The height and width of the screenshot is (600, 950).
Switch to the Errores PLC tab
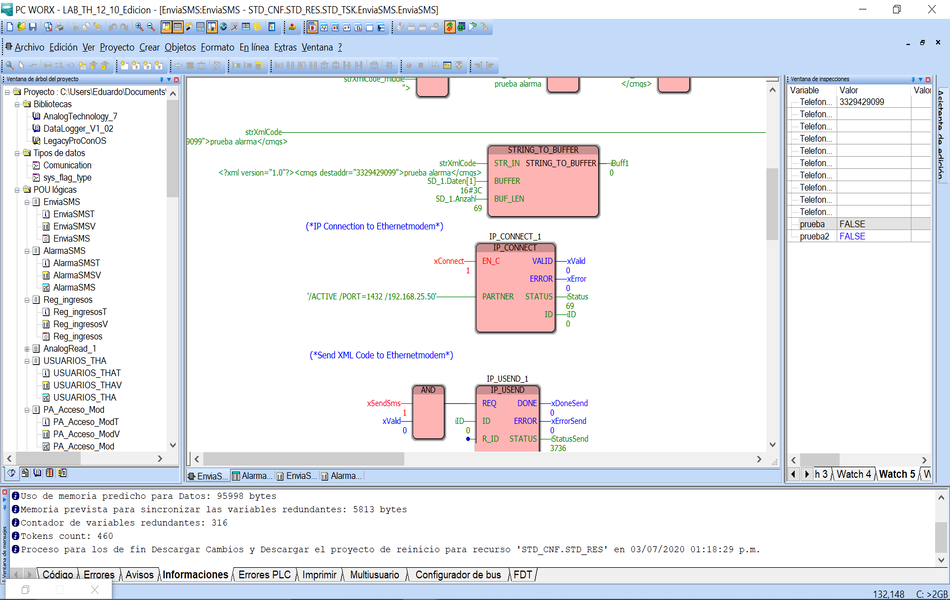(264, 575)
